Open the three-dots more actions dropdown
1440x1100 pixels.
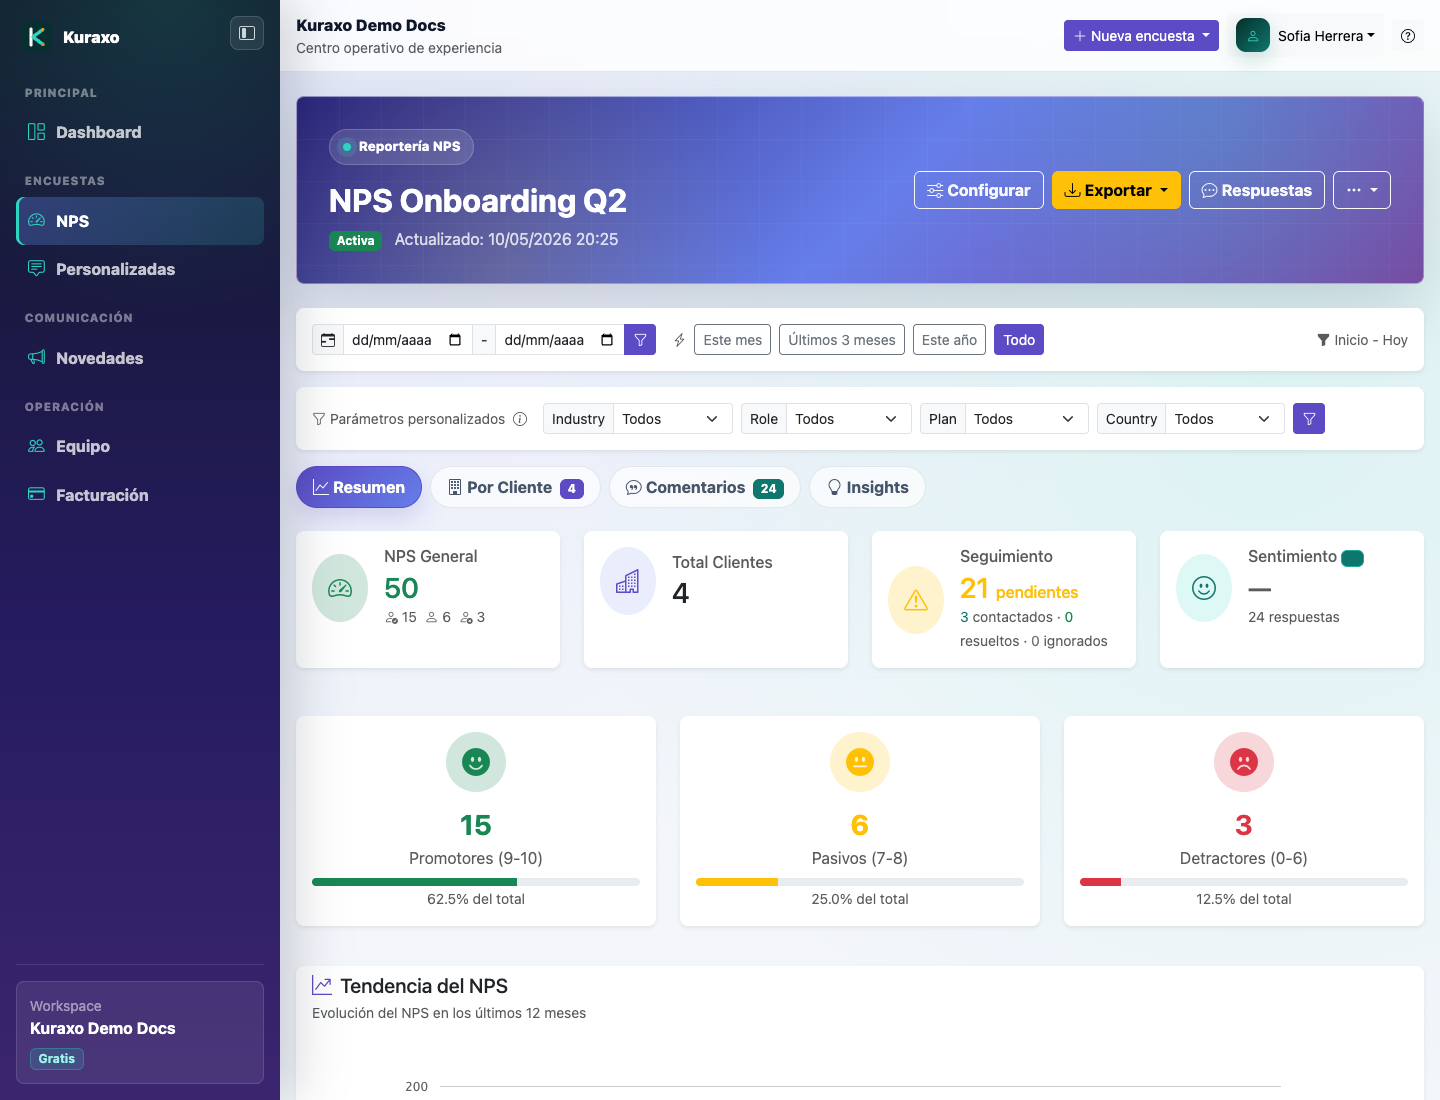point(1362,190)
